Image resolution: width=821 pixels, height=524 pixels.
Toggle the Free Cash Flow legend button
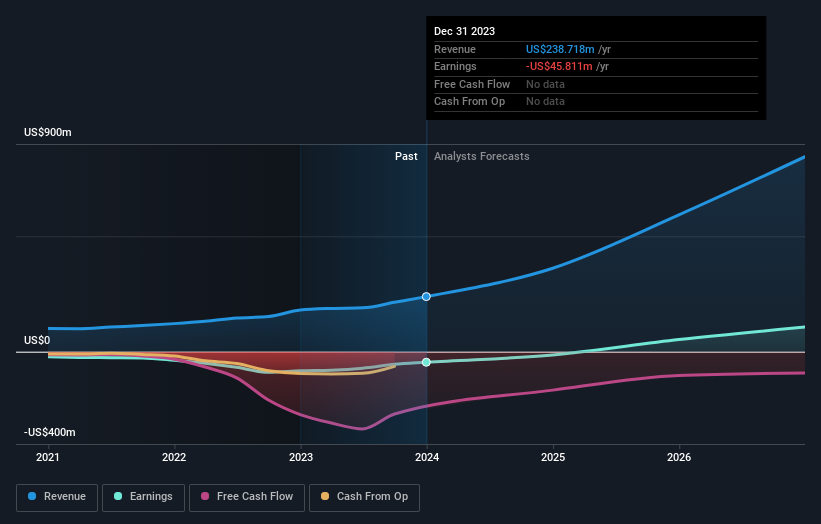(247, 497)
